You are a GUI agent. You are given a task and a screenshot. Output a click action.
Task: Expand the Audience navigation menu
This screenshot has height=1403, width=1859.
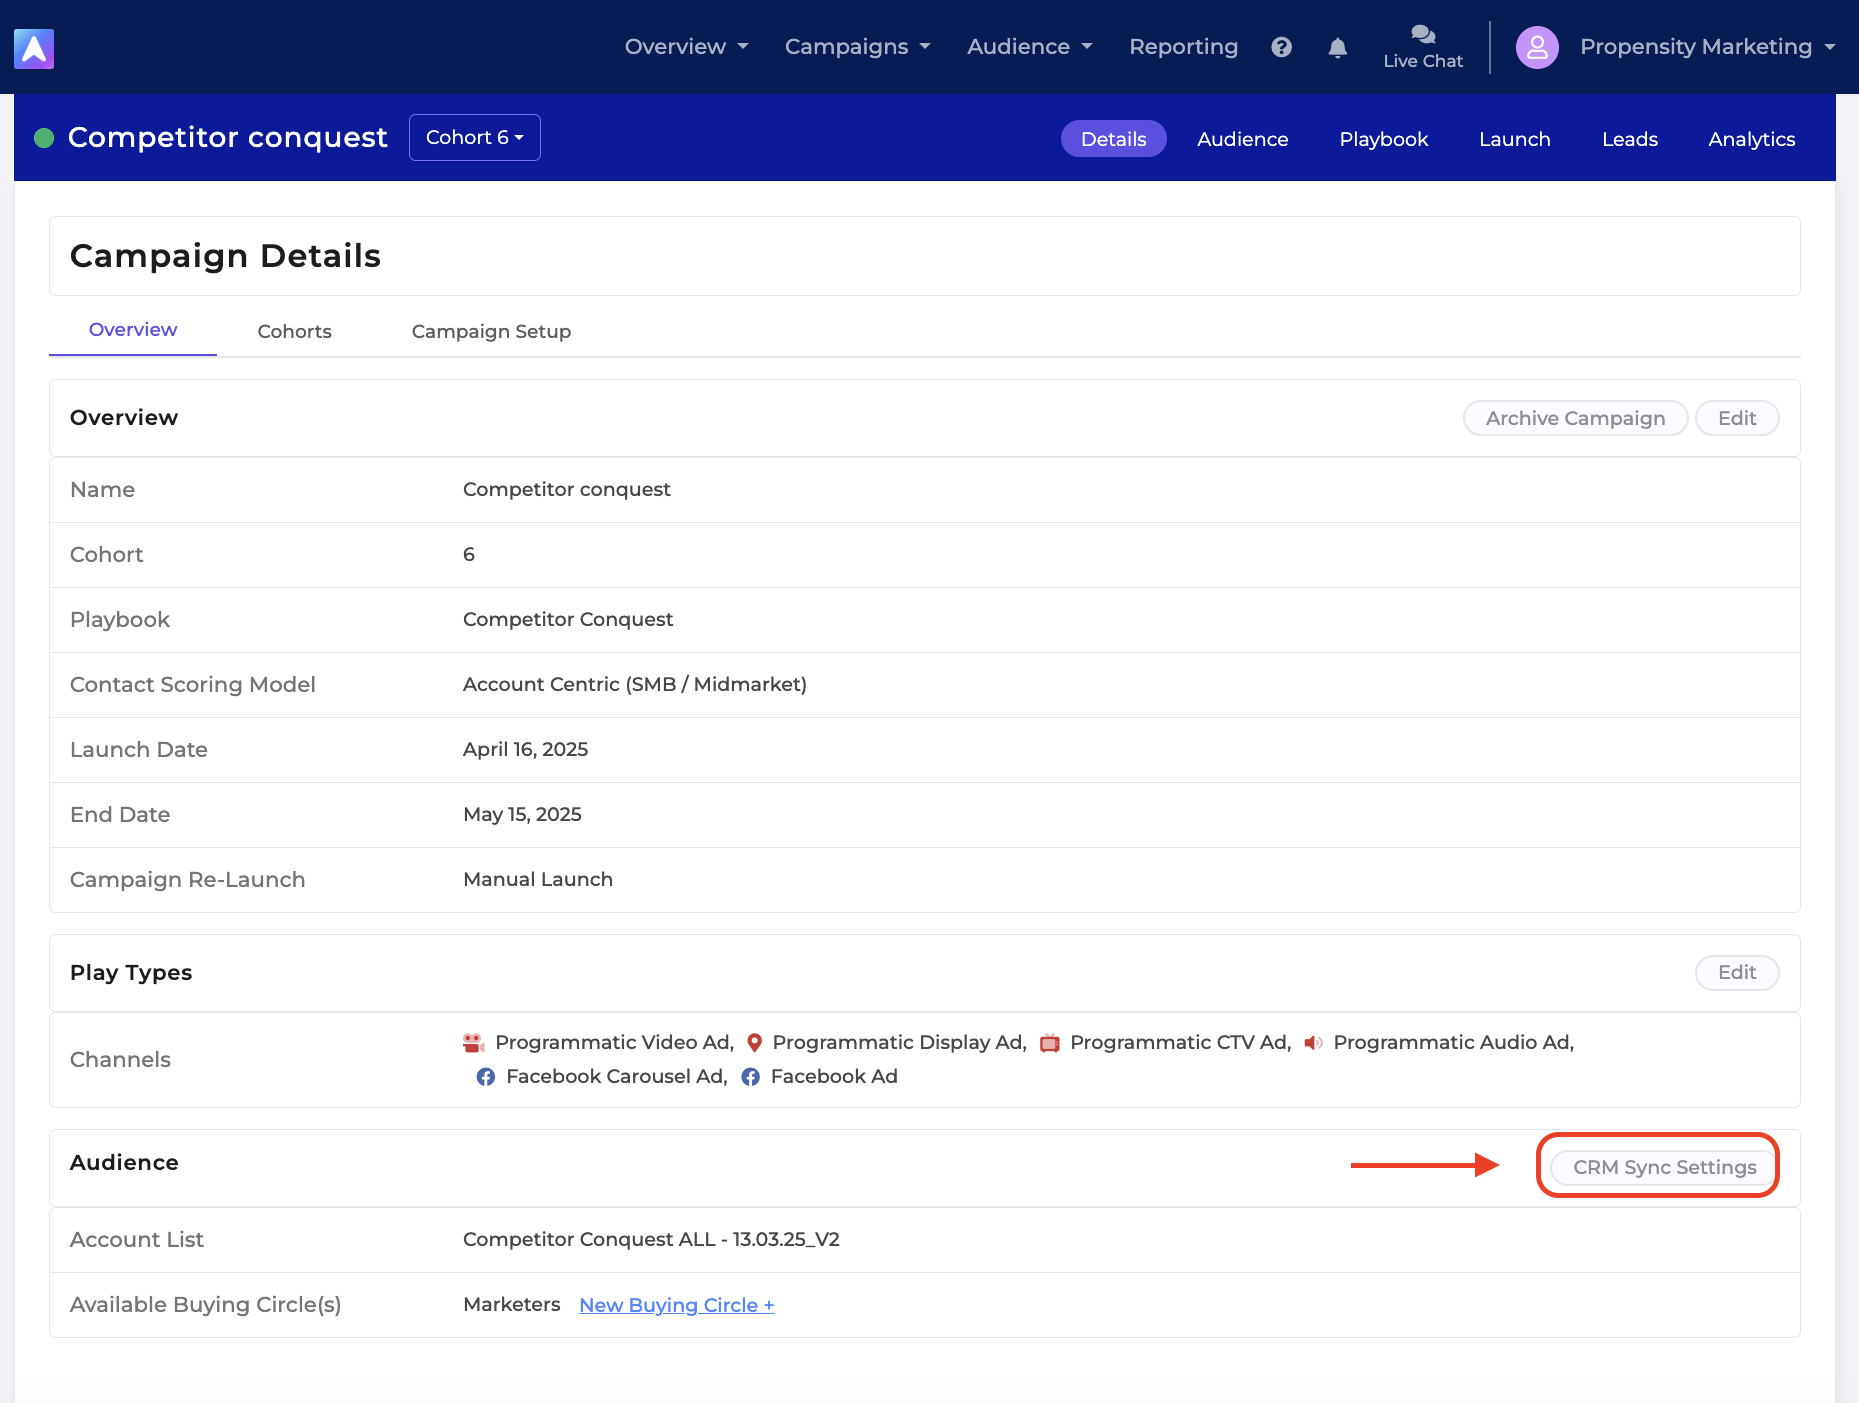pos(1029,47)
